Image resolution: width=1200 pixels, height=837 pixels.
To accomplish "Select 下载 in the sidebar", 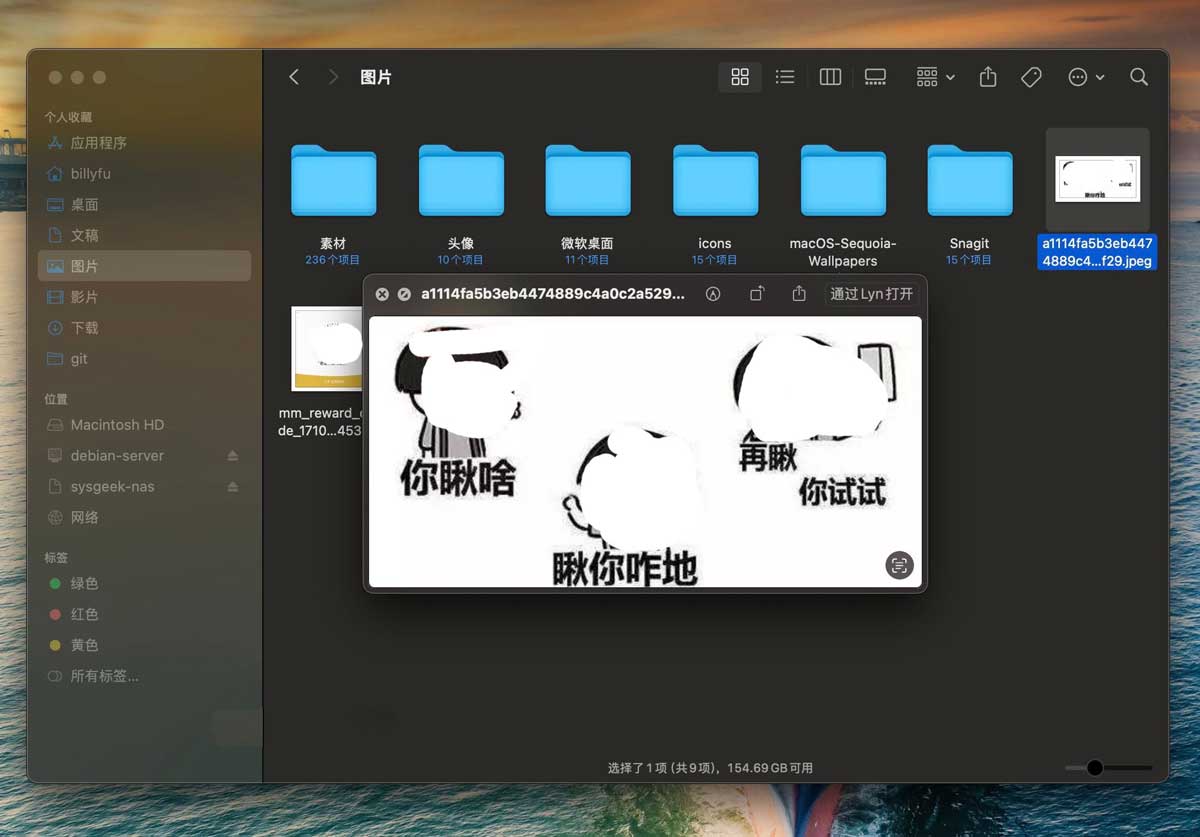I will point(85,328).
